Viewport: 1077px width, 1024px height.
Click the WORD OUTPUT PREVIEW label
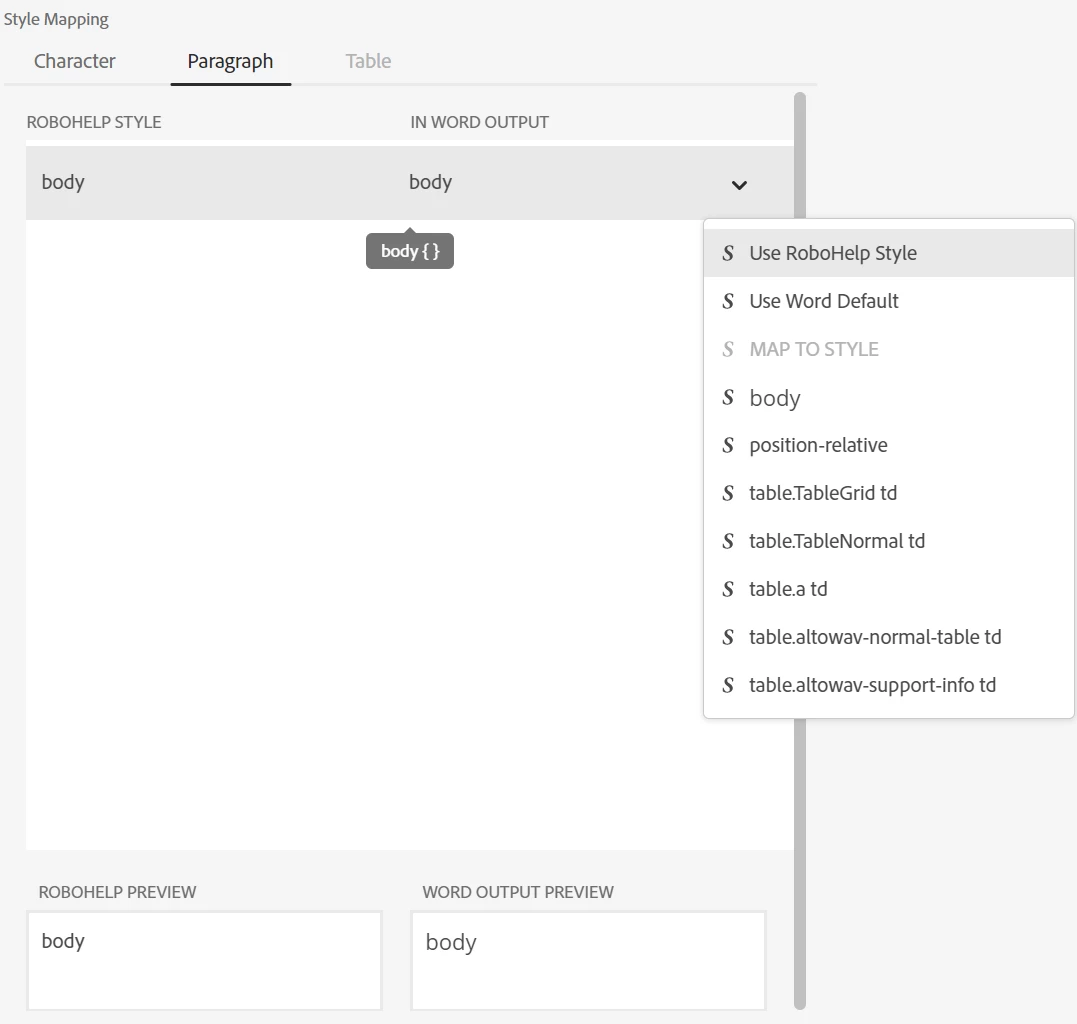coord(518,892)
